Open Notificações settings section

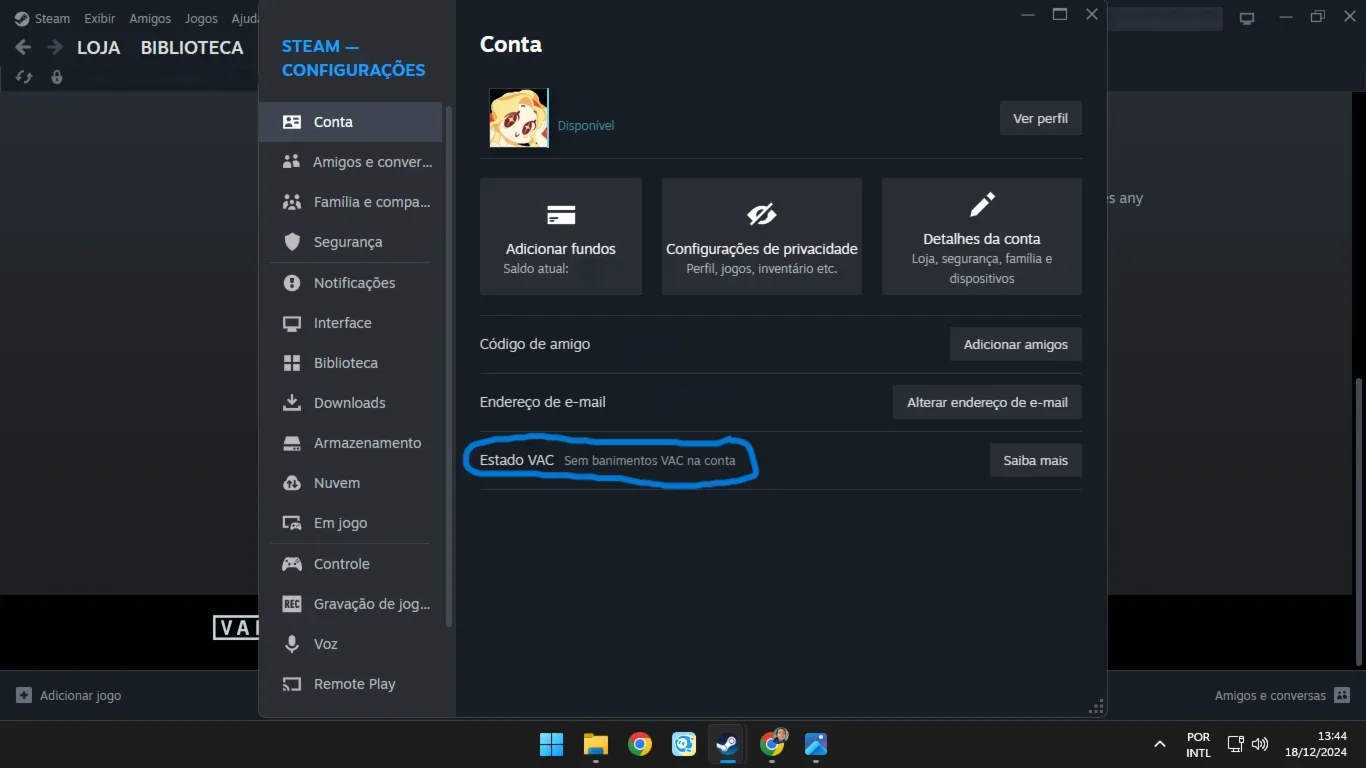350,283
